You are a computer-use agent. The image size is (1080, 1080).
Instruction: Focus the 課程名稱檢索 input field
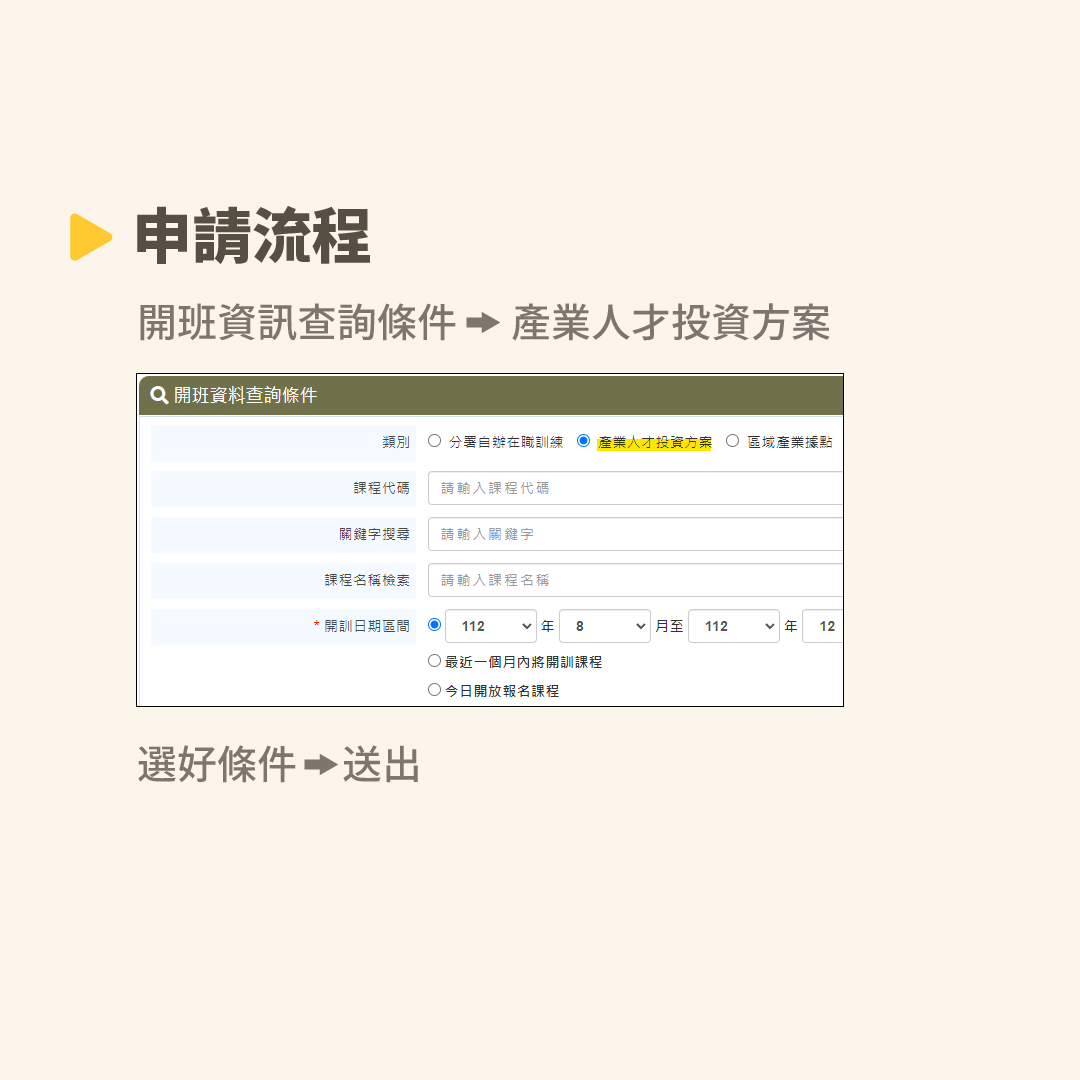pyautogui.click(x=635, y=580)
